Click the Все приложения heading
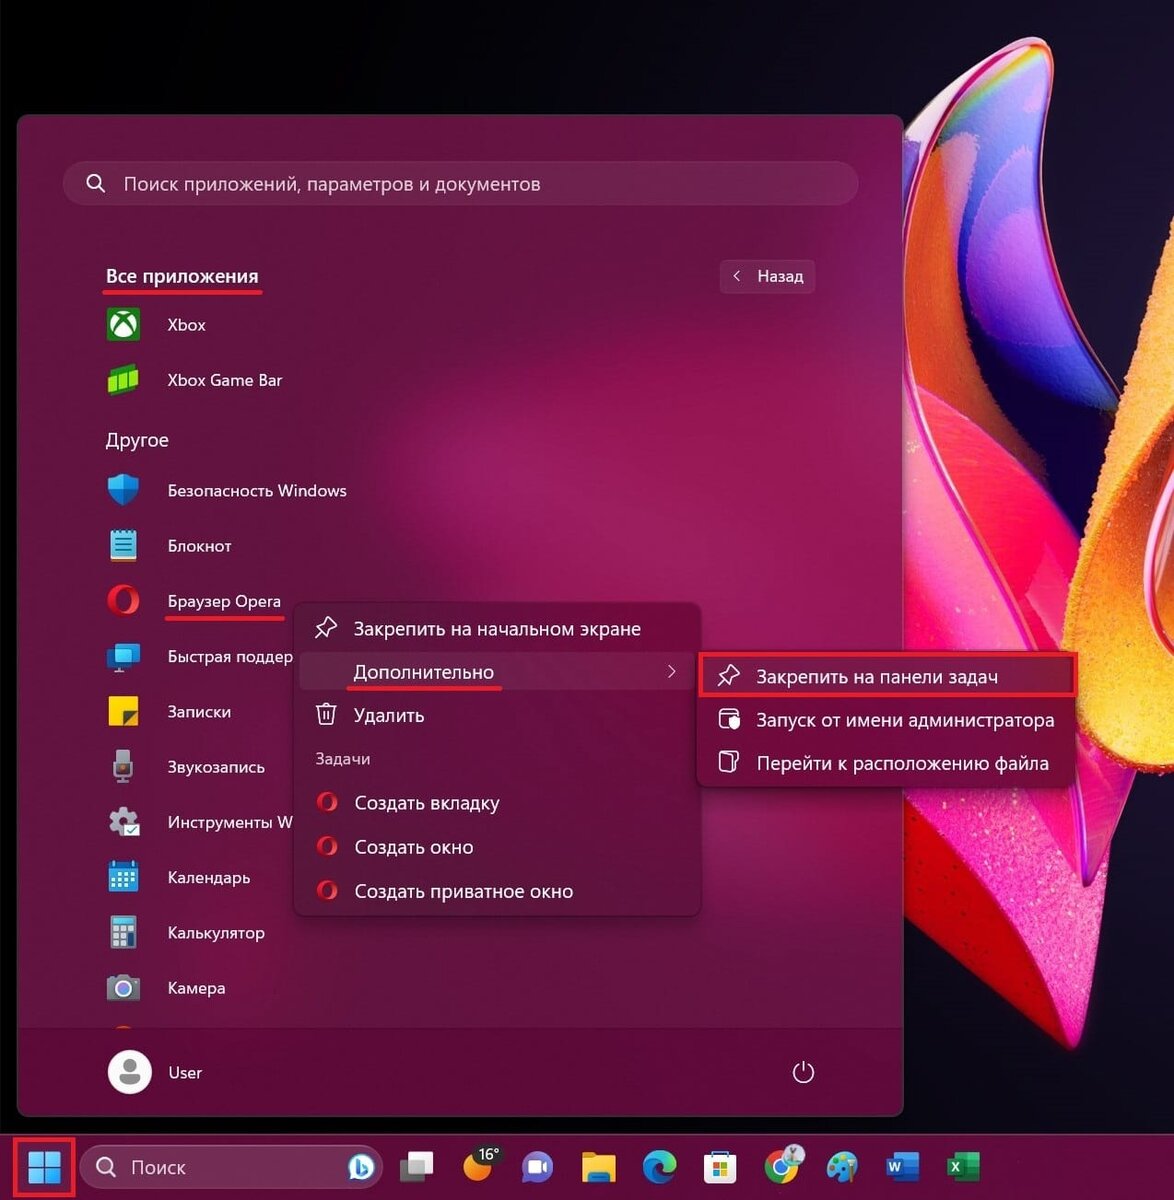 (182, 276)
